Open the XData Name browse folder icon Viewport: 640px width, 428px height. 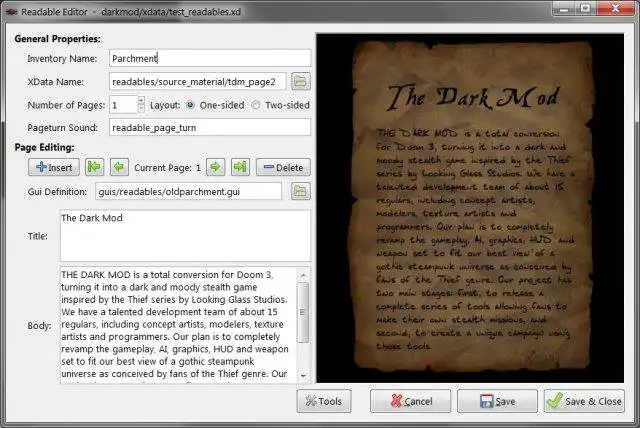(300, 81)
